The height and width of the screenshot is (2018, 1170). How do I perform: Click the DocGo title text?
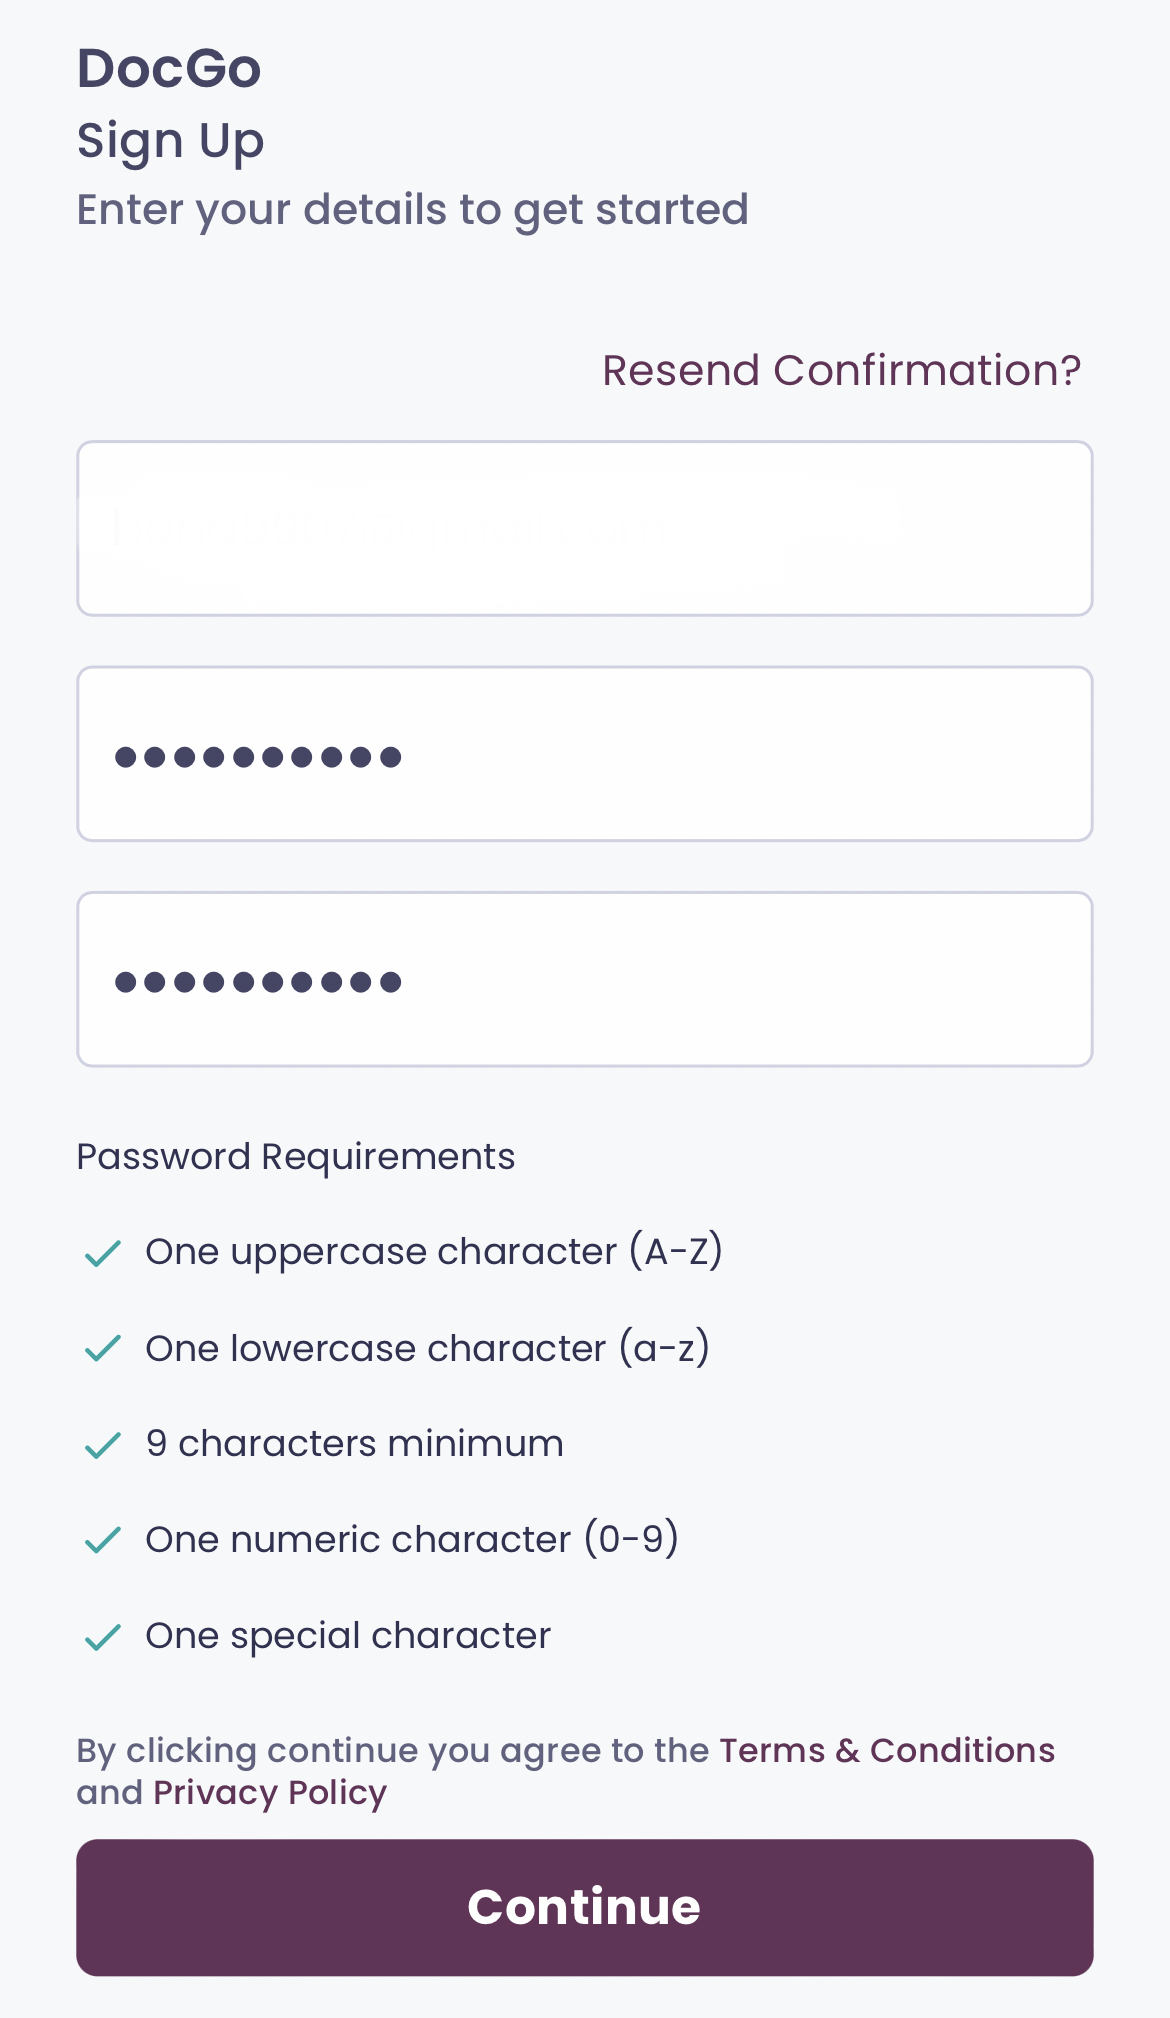tap(169, 68)
